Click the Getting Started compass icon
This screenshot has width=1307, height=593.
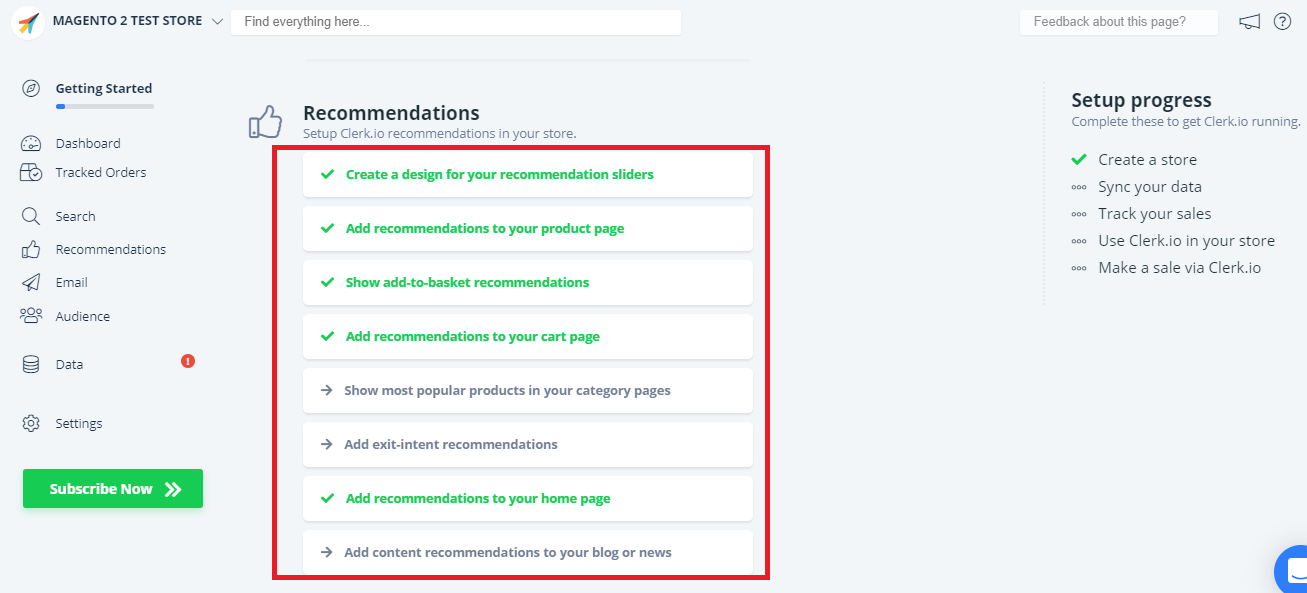point(31,88)
